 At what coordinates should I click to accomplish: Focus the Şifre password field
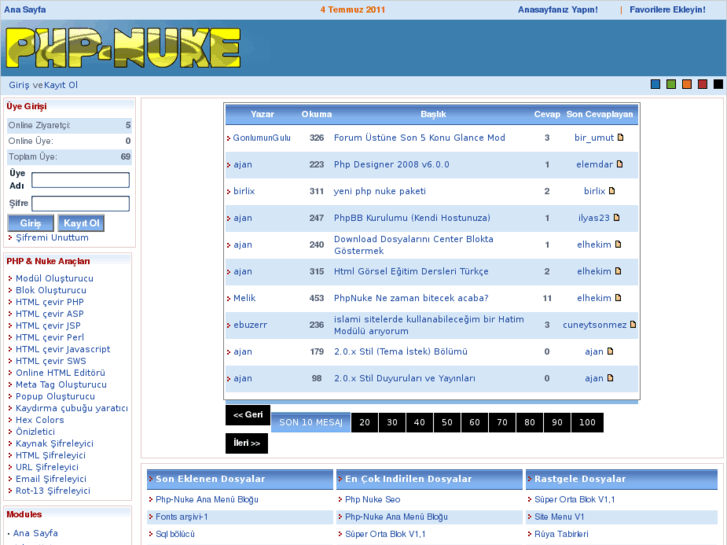(80, 203)
